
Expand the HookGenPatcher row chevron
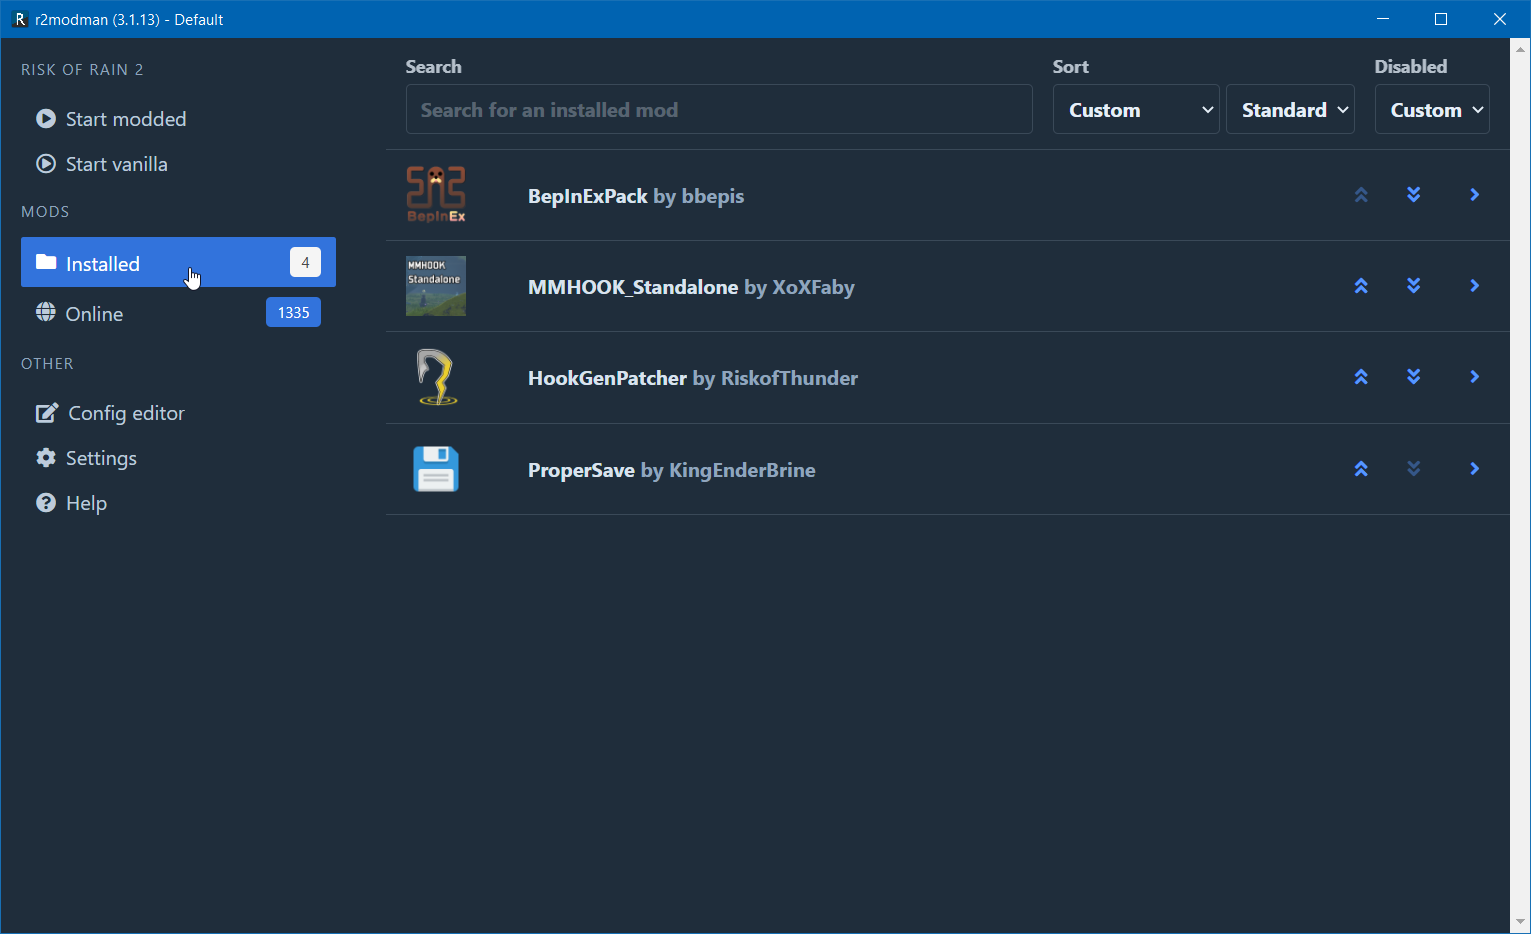[1475, 377]
